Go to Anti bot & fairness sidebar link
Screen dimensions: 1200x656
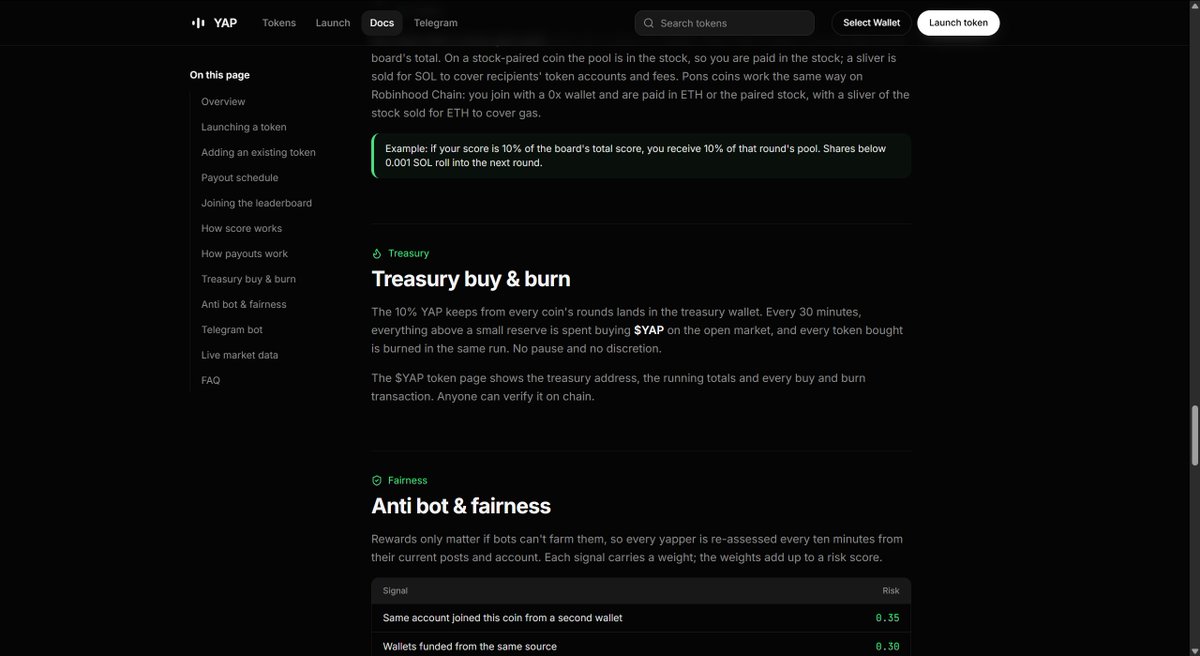point(244,305)
